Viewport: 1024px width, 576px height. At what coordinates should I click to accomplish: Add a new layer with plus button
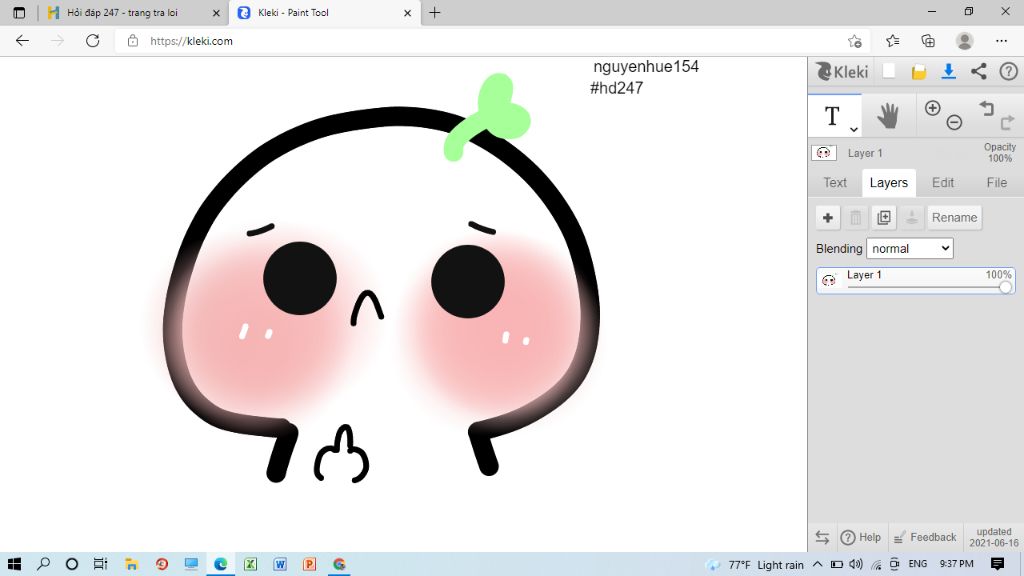pos(827,217)
